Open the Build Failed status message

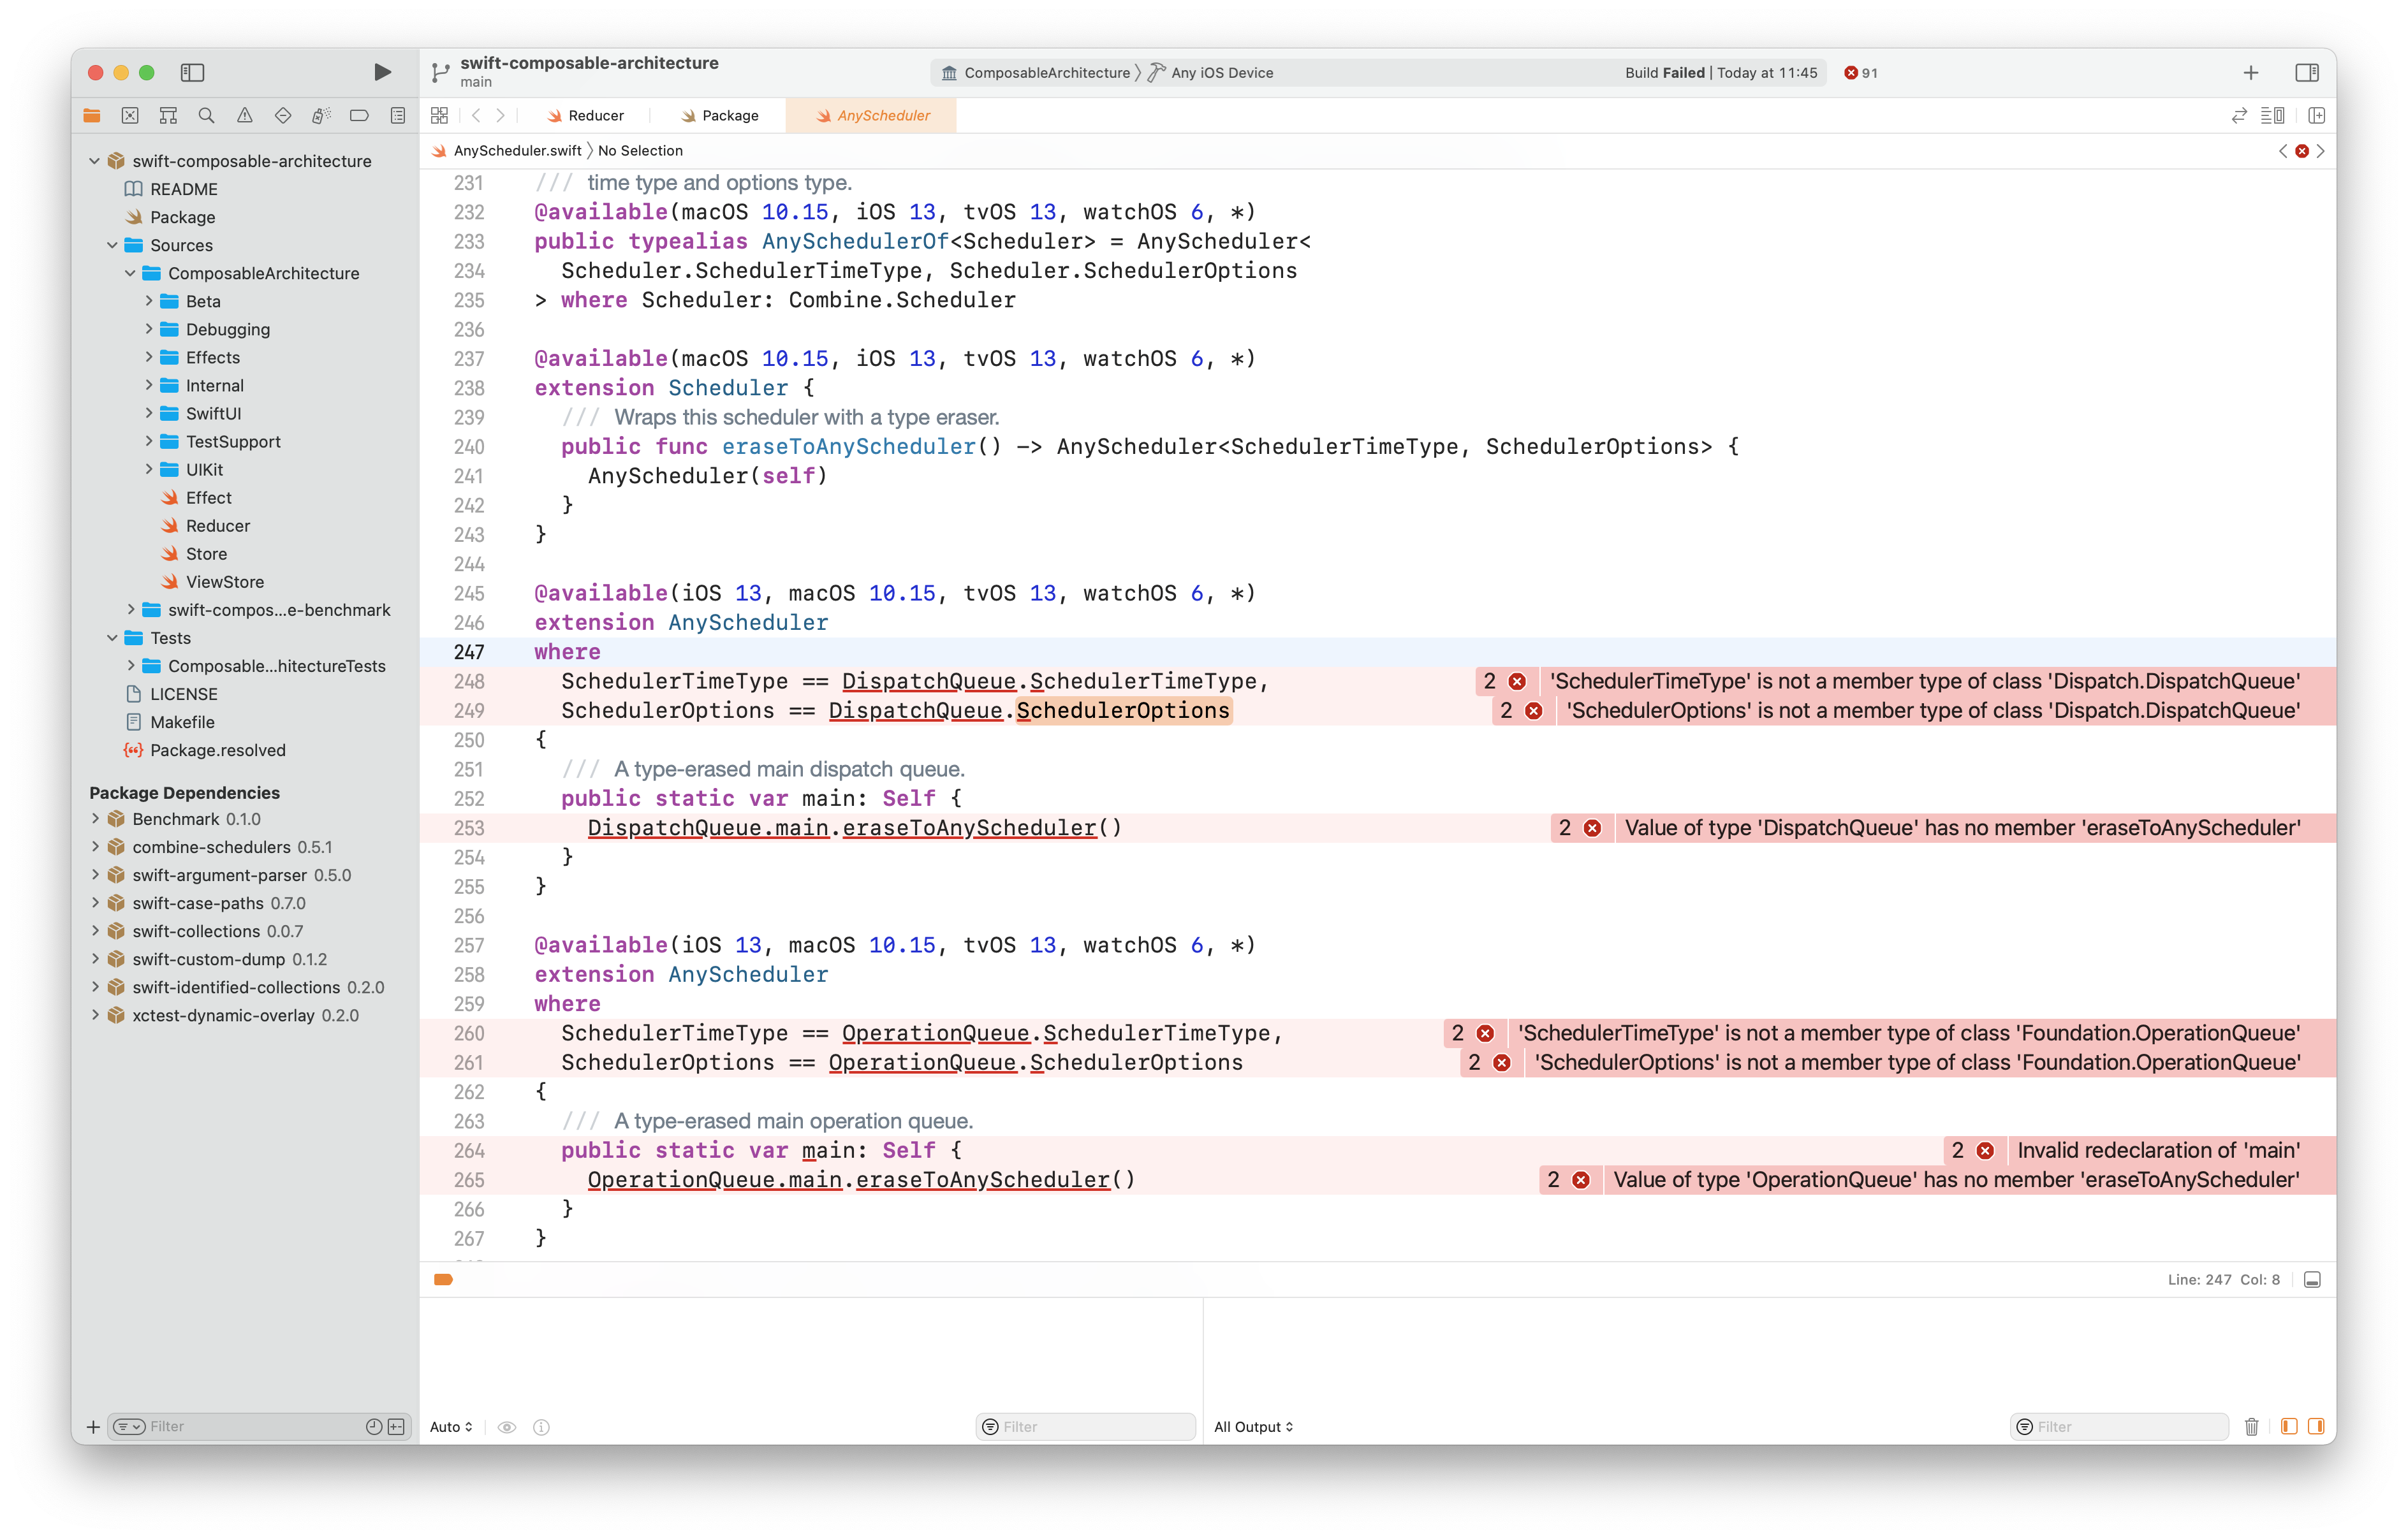pos(1720,72)
